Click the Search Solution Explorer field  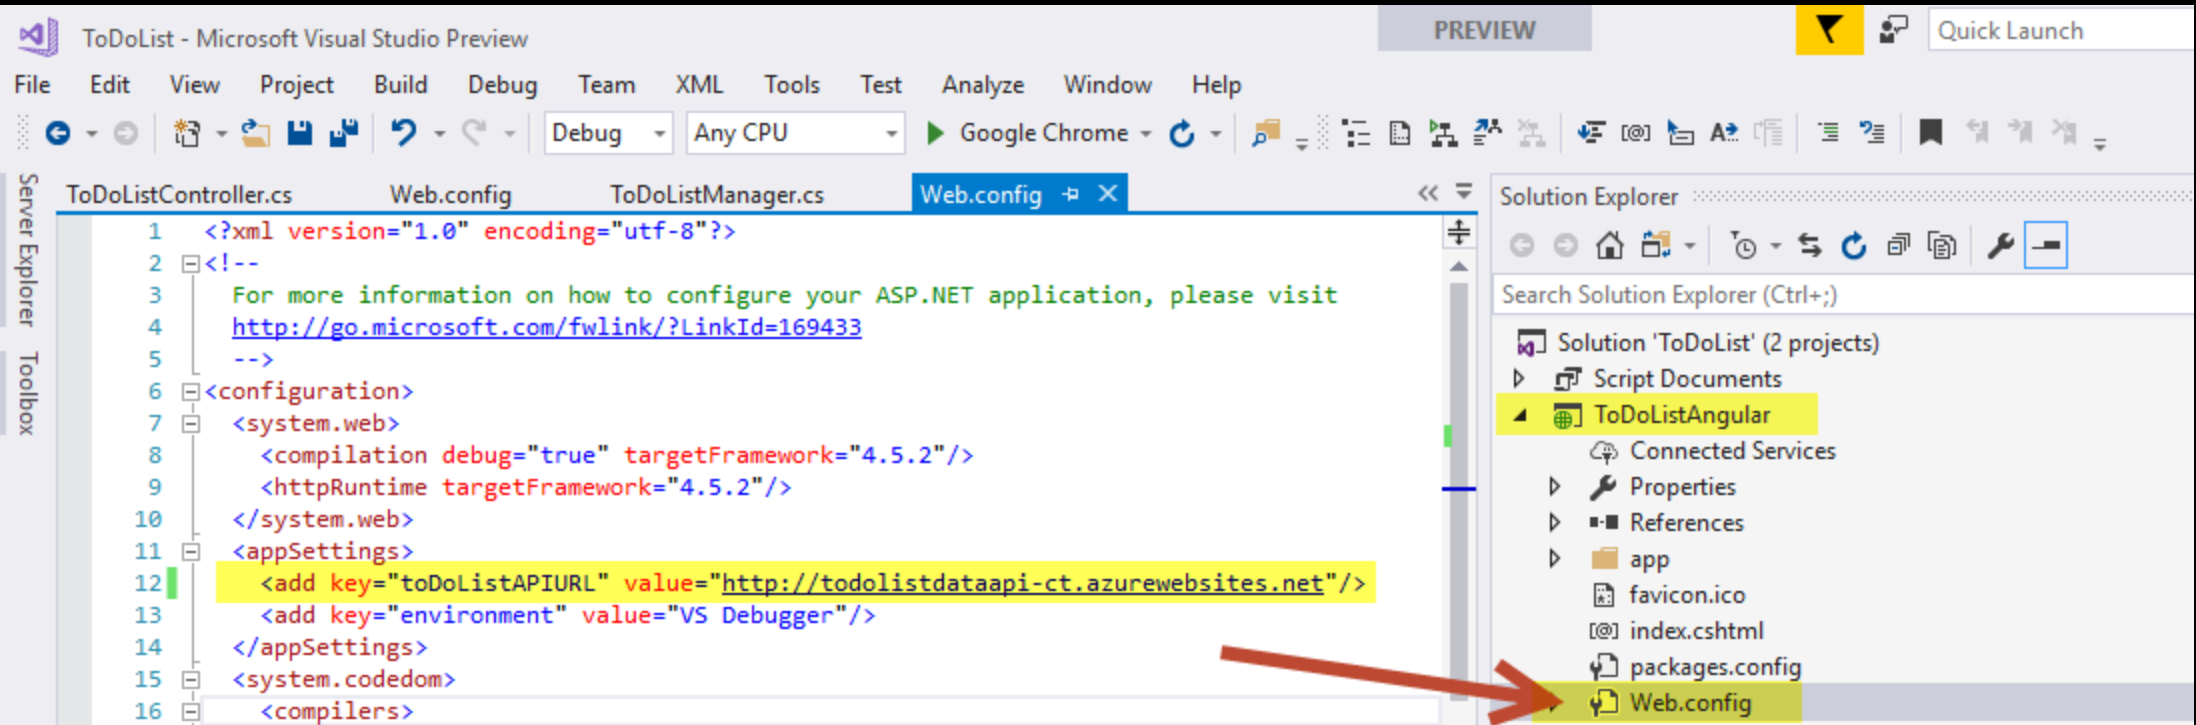(x=1845, y=295)
